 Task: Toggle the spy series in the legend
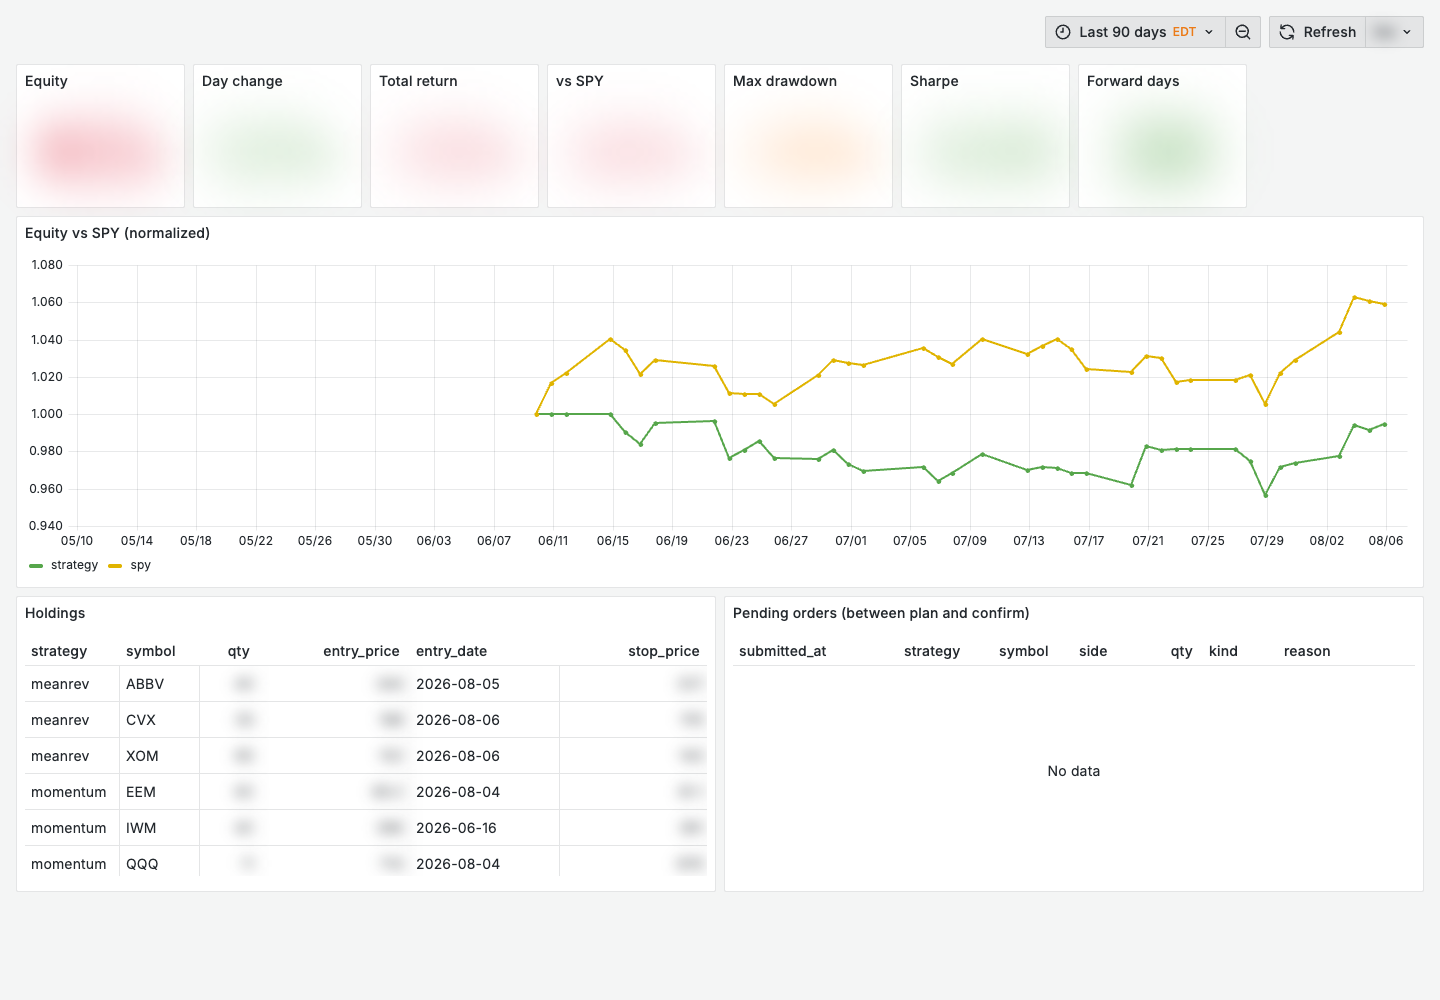coord(141,565)
